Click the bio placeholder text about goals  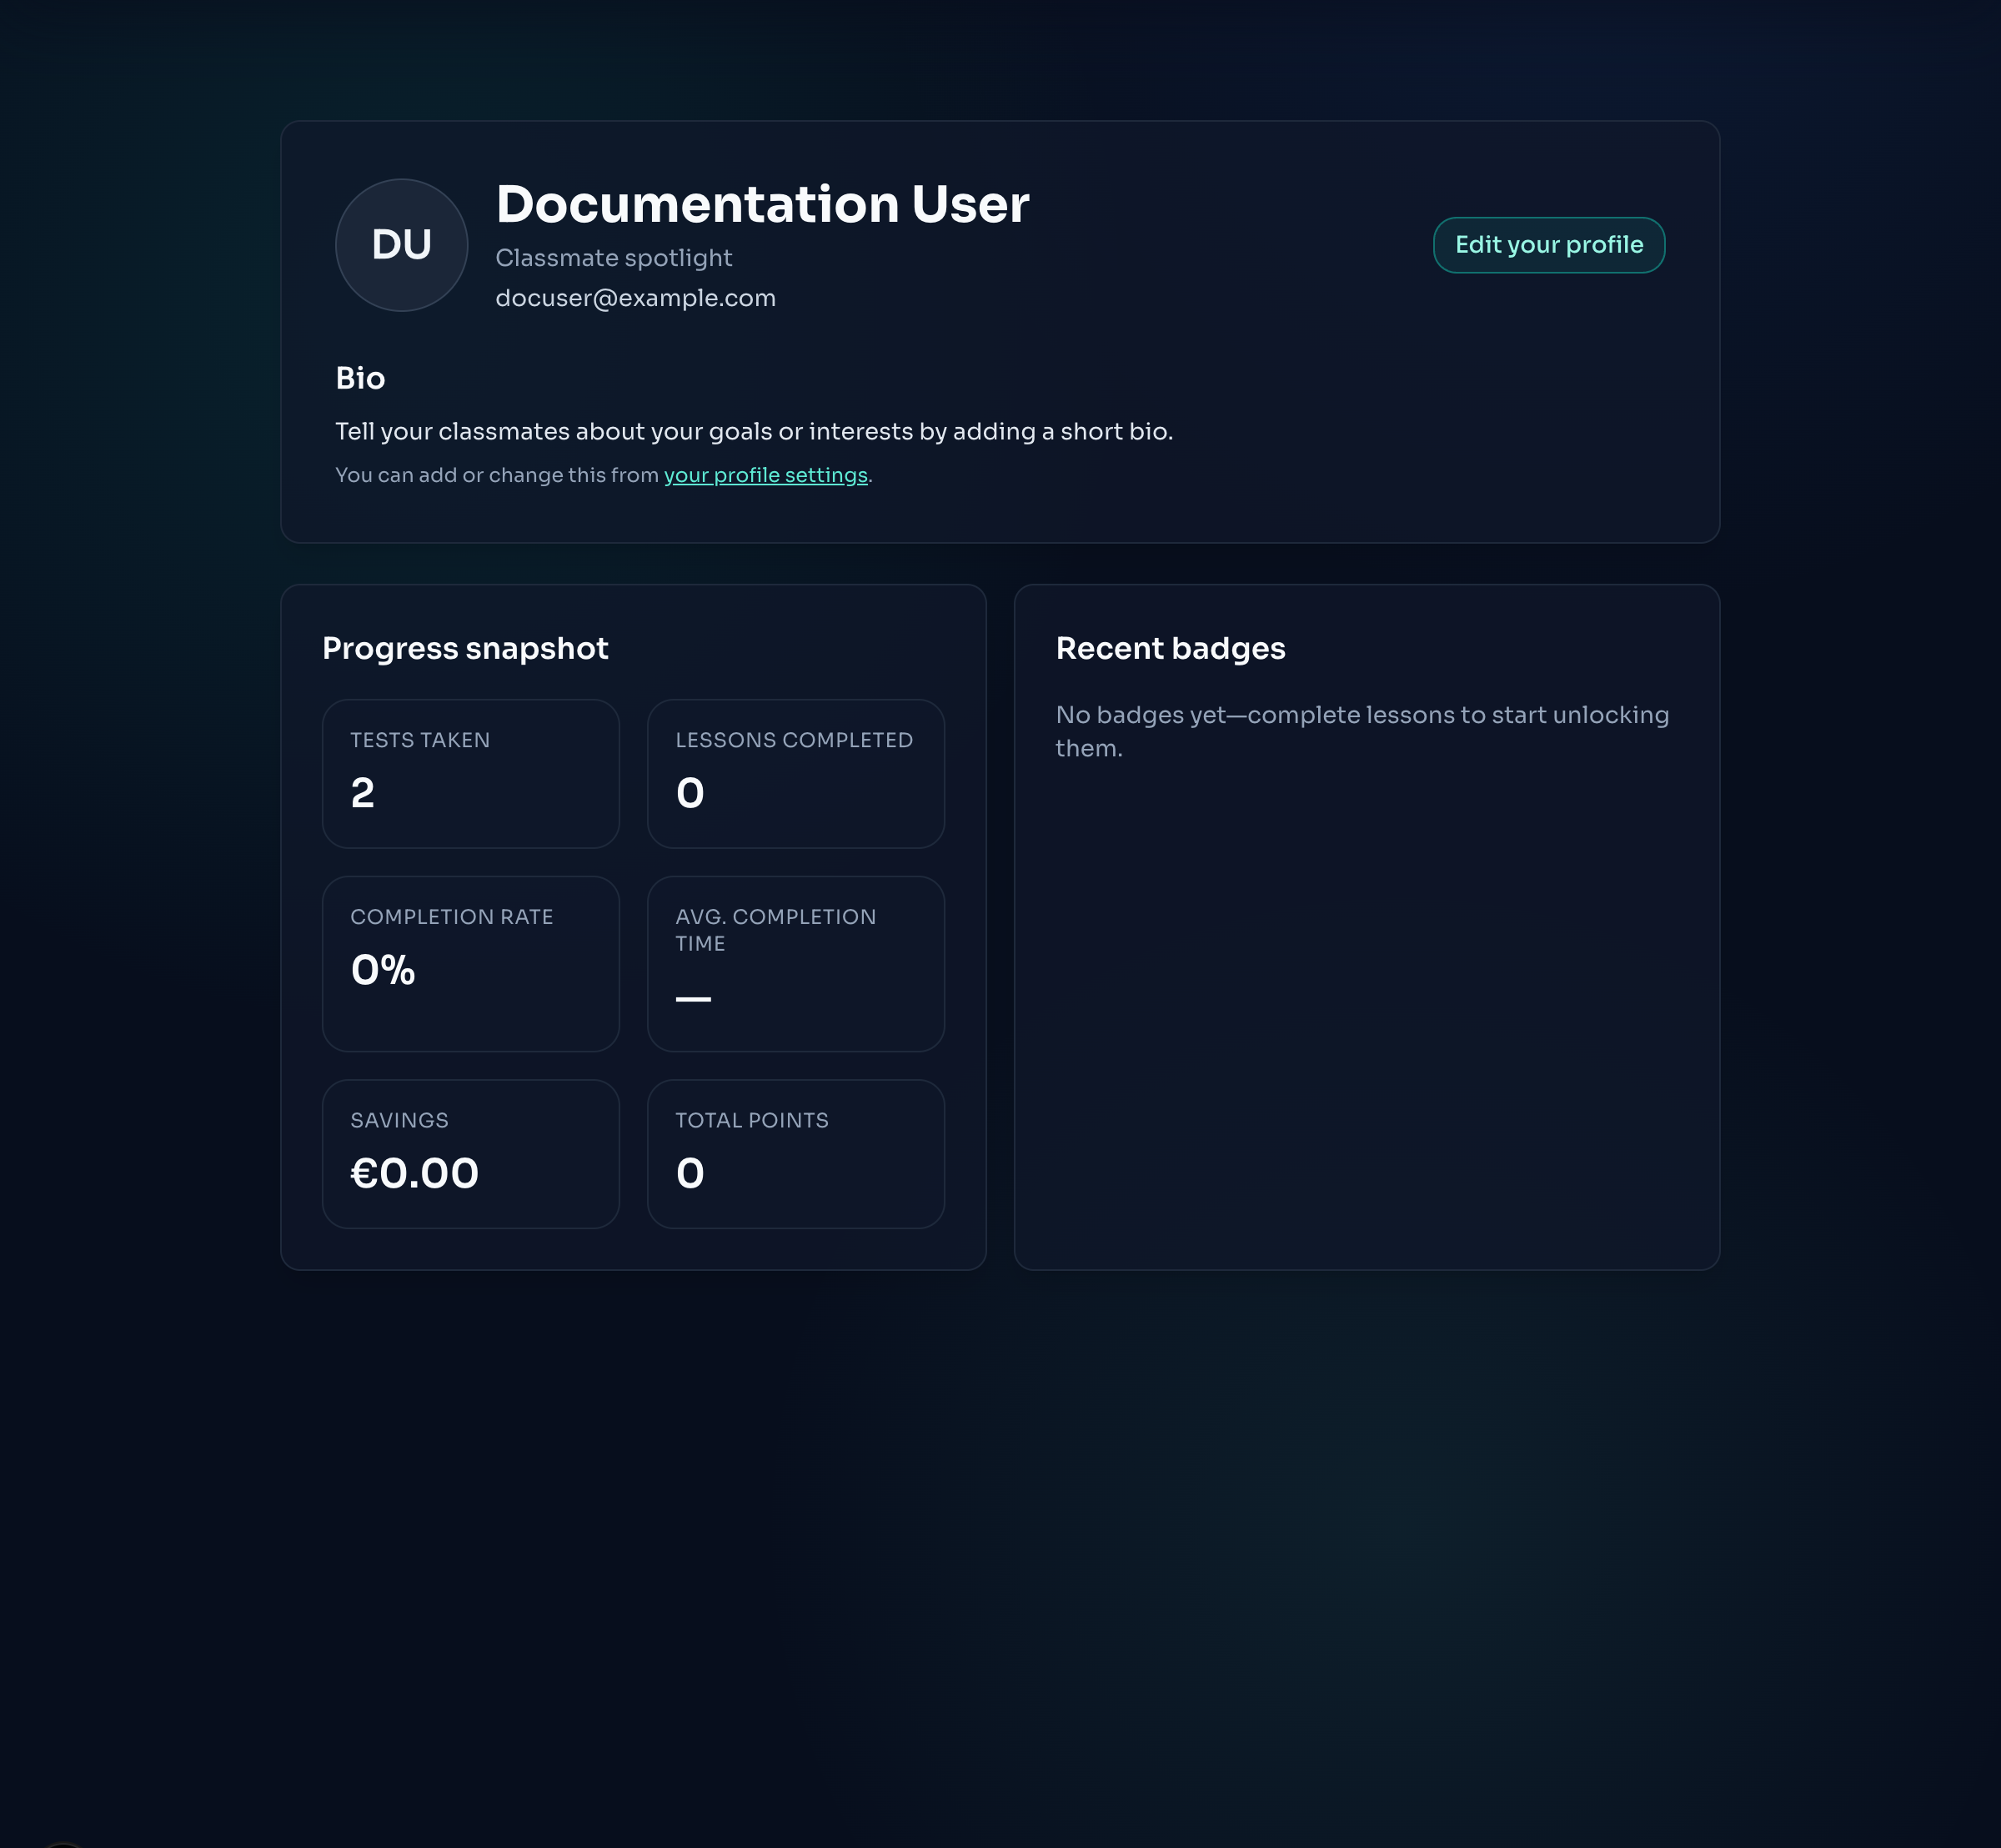click(753, 431)
